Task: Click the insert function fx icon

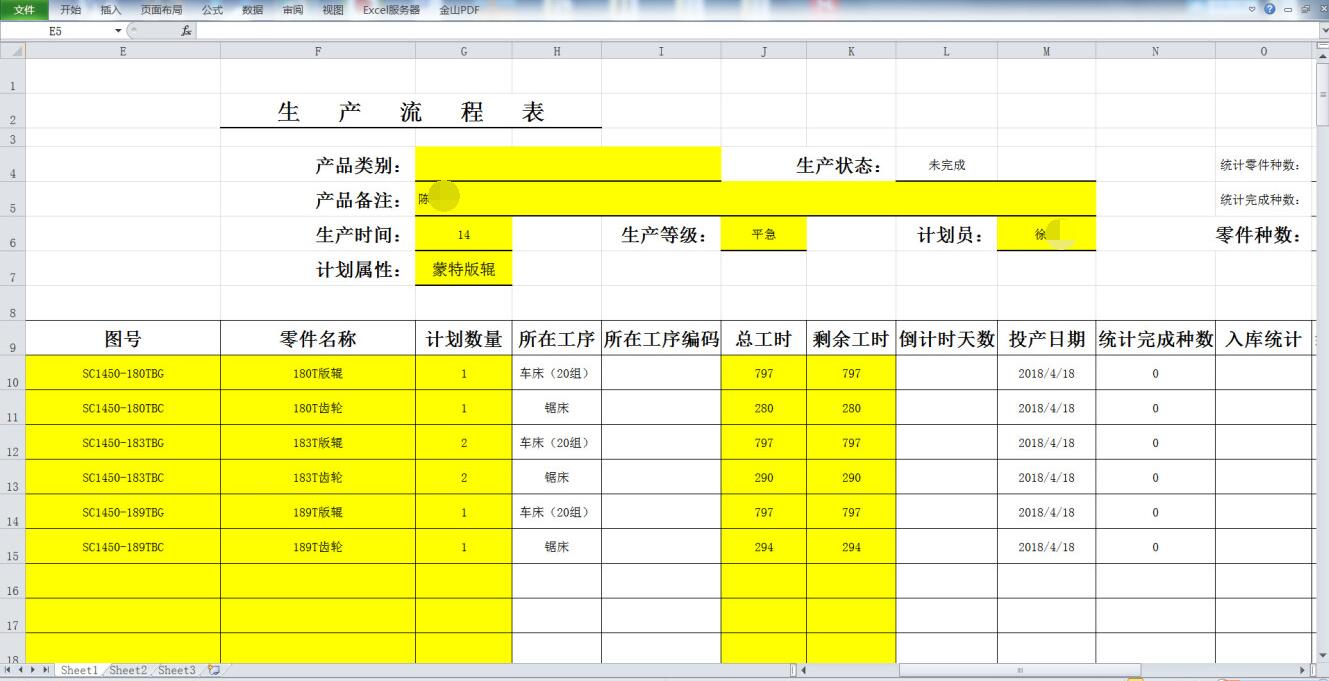Action: click(x=186, y=31)
